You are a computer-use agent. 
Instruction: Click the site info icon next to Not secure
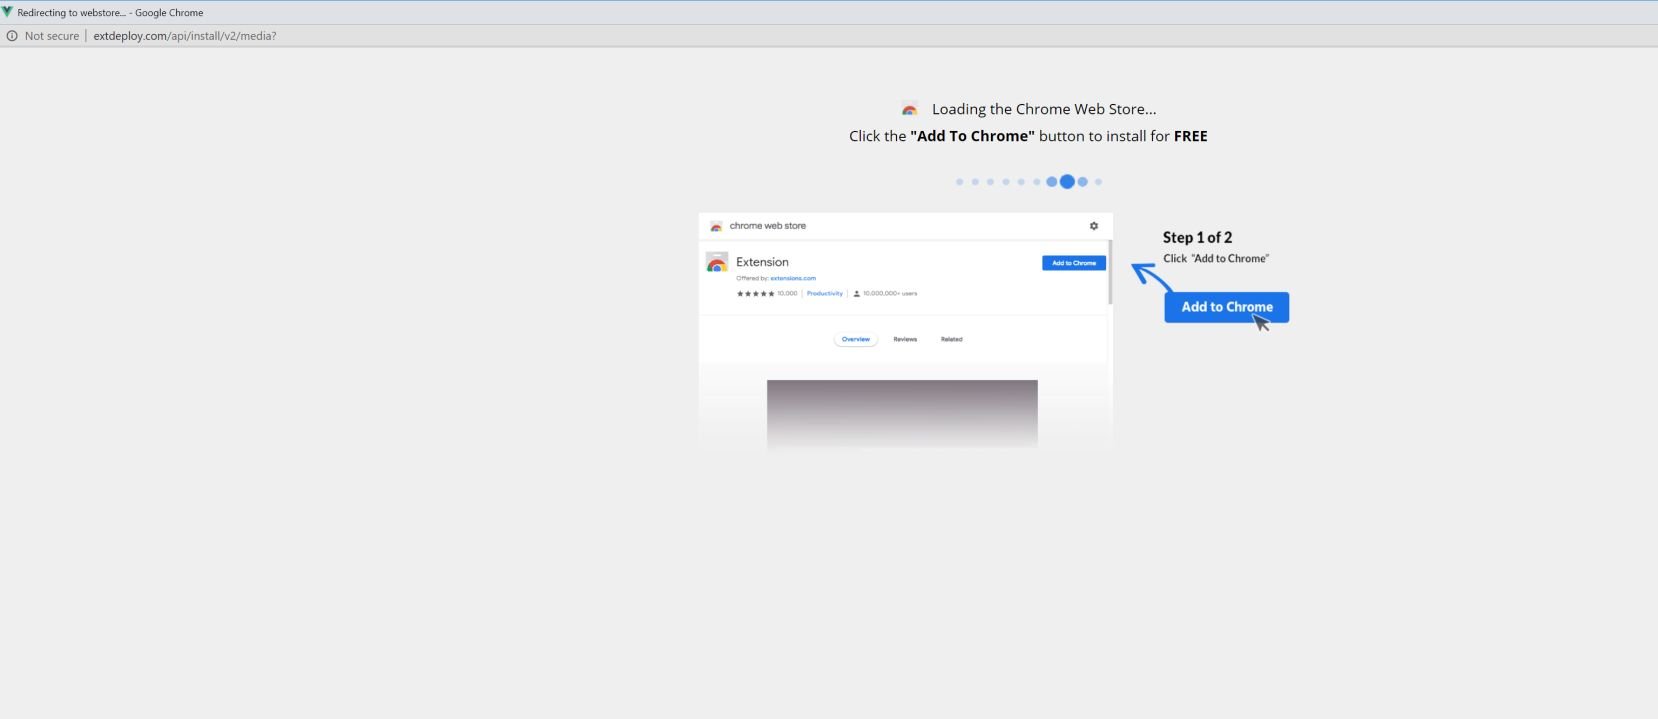pos(12,36)
